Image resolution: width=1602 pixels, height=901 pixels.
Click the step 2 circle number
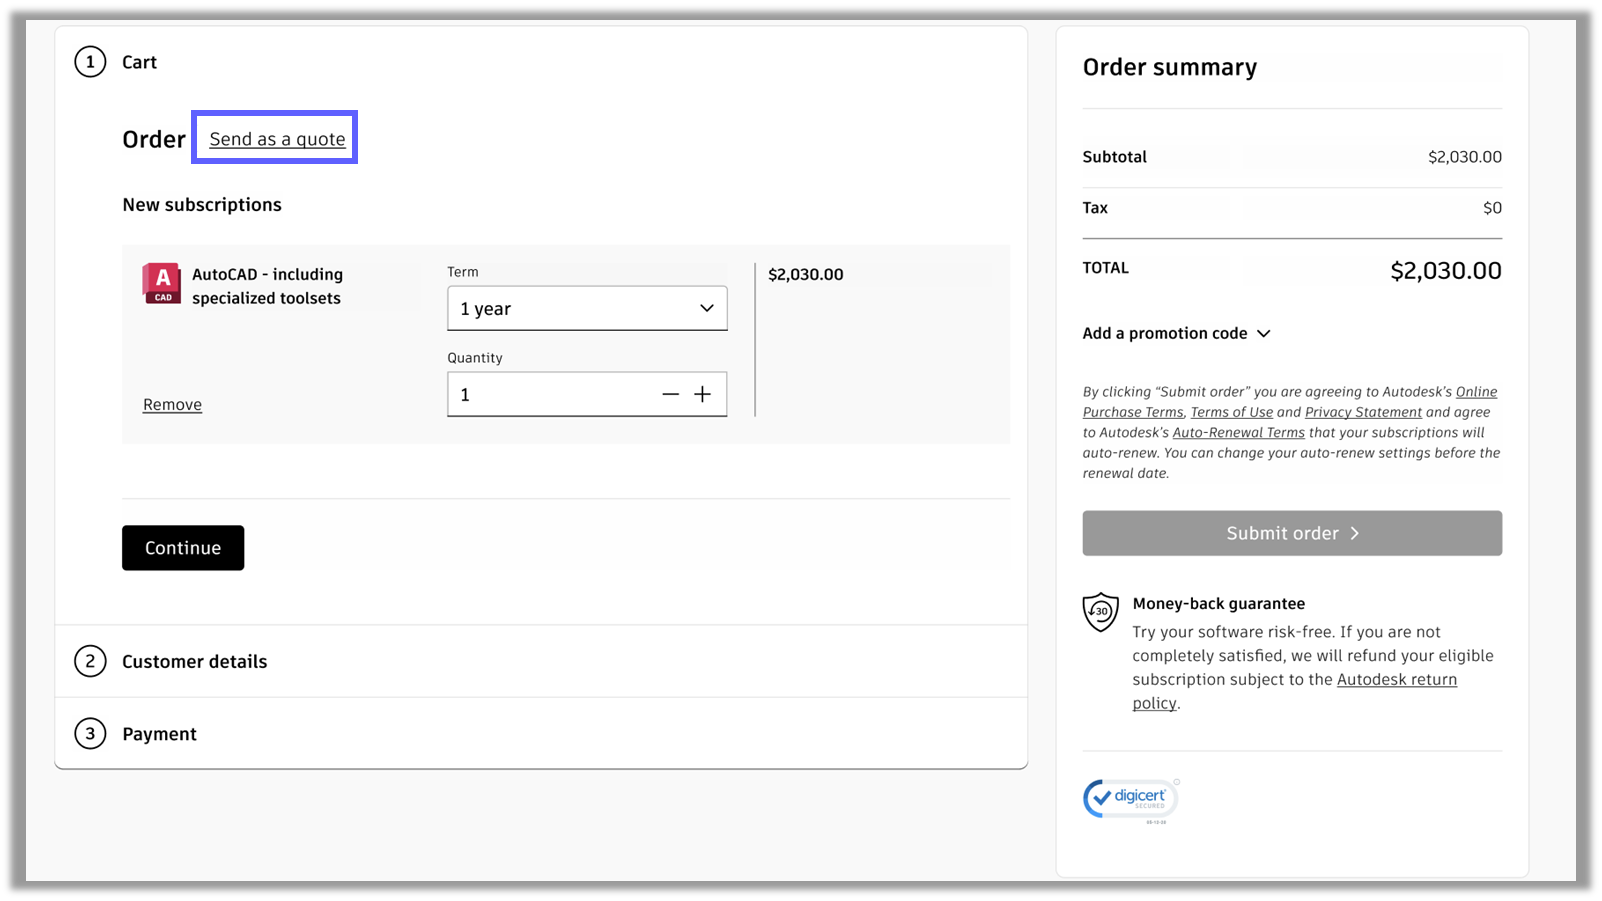click(90, 662)
